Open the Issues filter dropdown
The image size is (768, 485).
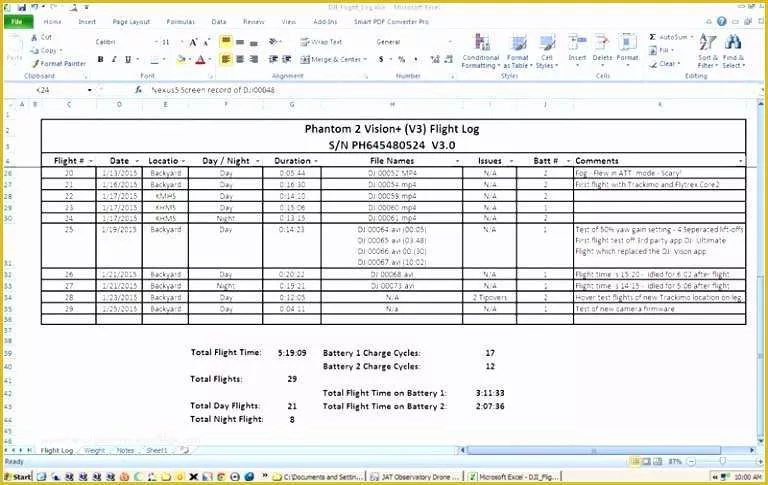point(511,161)
